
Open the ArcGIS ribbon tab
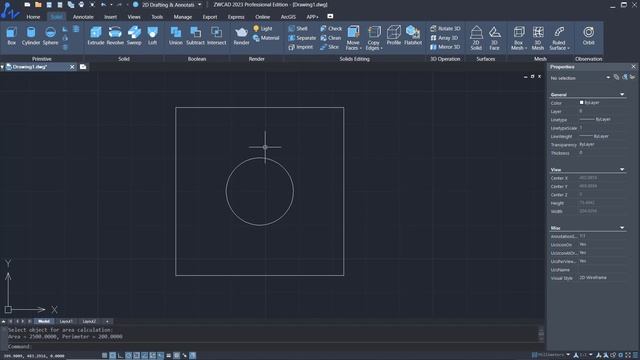(288, 17)
